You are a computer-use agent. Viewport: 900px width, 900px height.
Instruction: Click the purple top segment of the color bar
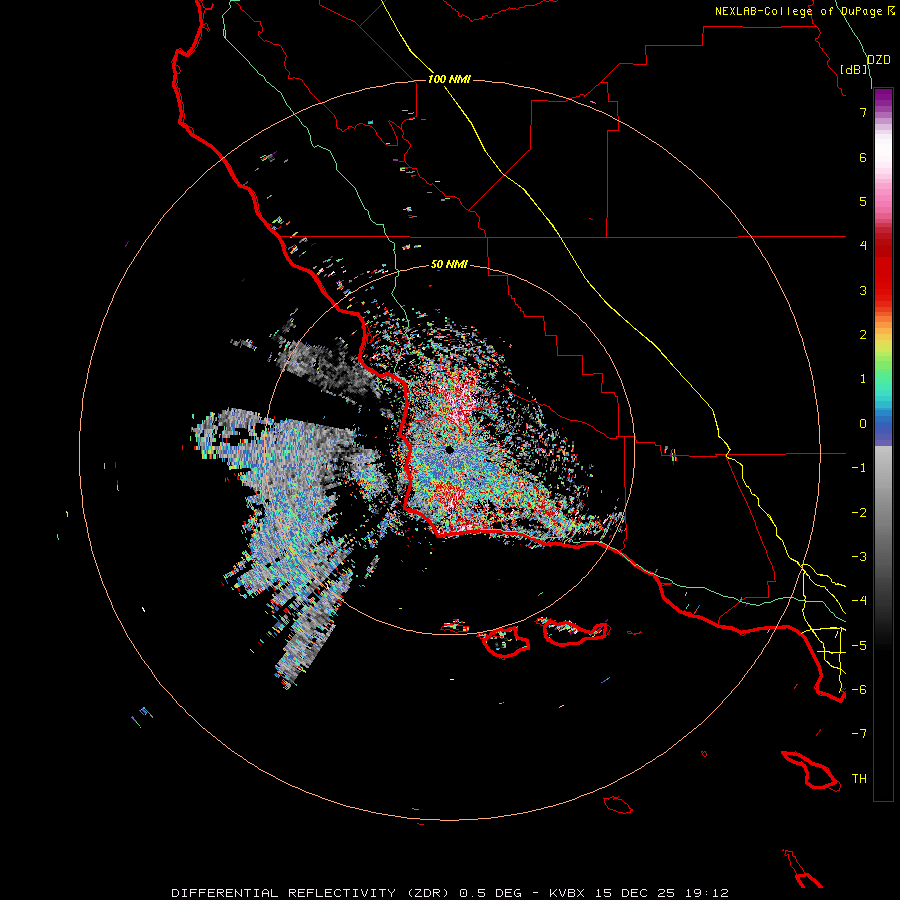(883, 98)
